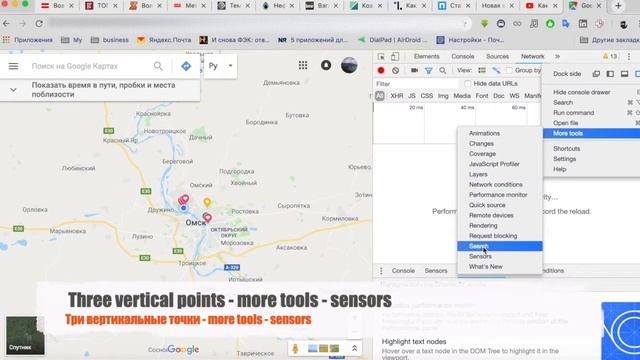Open Google Maps notifications bell
The height and width of the screenshot is (360, 640).
coord(326,65)
